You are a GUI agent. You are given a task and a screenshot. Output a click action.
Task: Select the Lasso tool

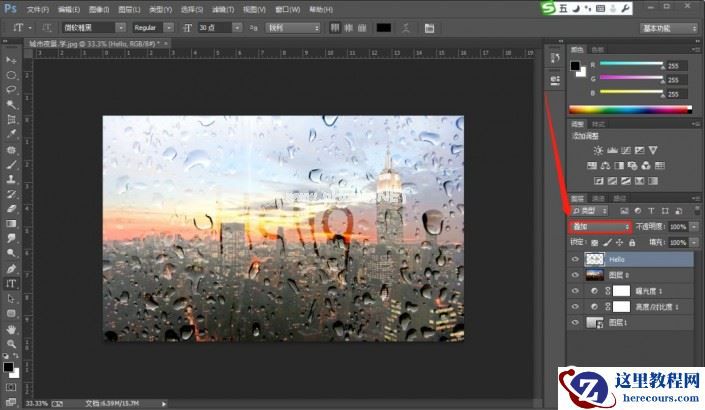tap(11, 89)
